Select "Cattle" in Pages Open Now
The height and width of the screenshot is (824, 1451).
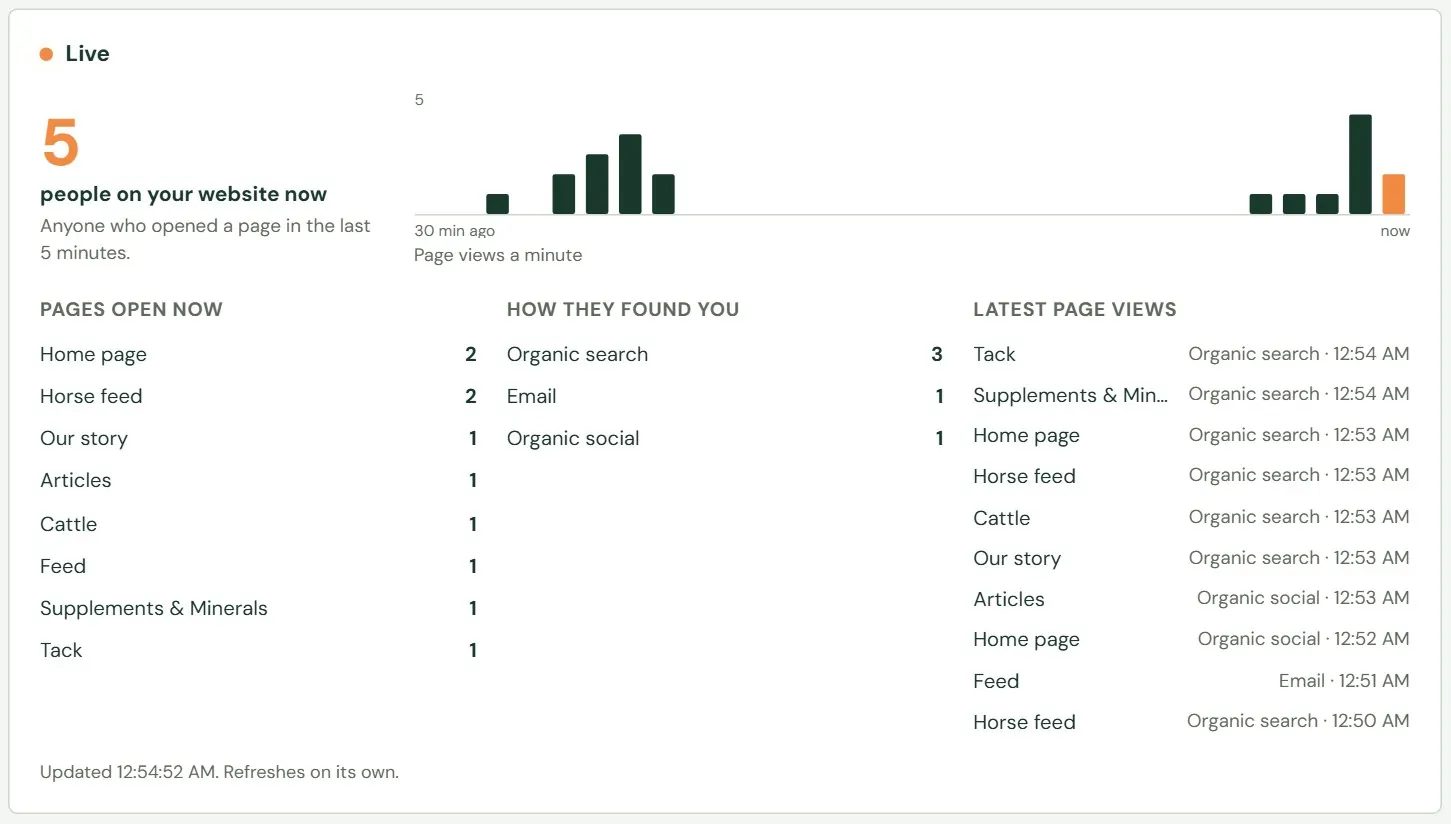(x=68, y=524)
